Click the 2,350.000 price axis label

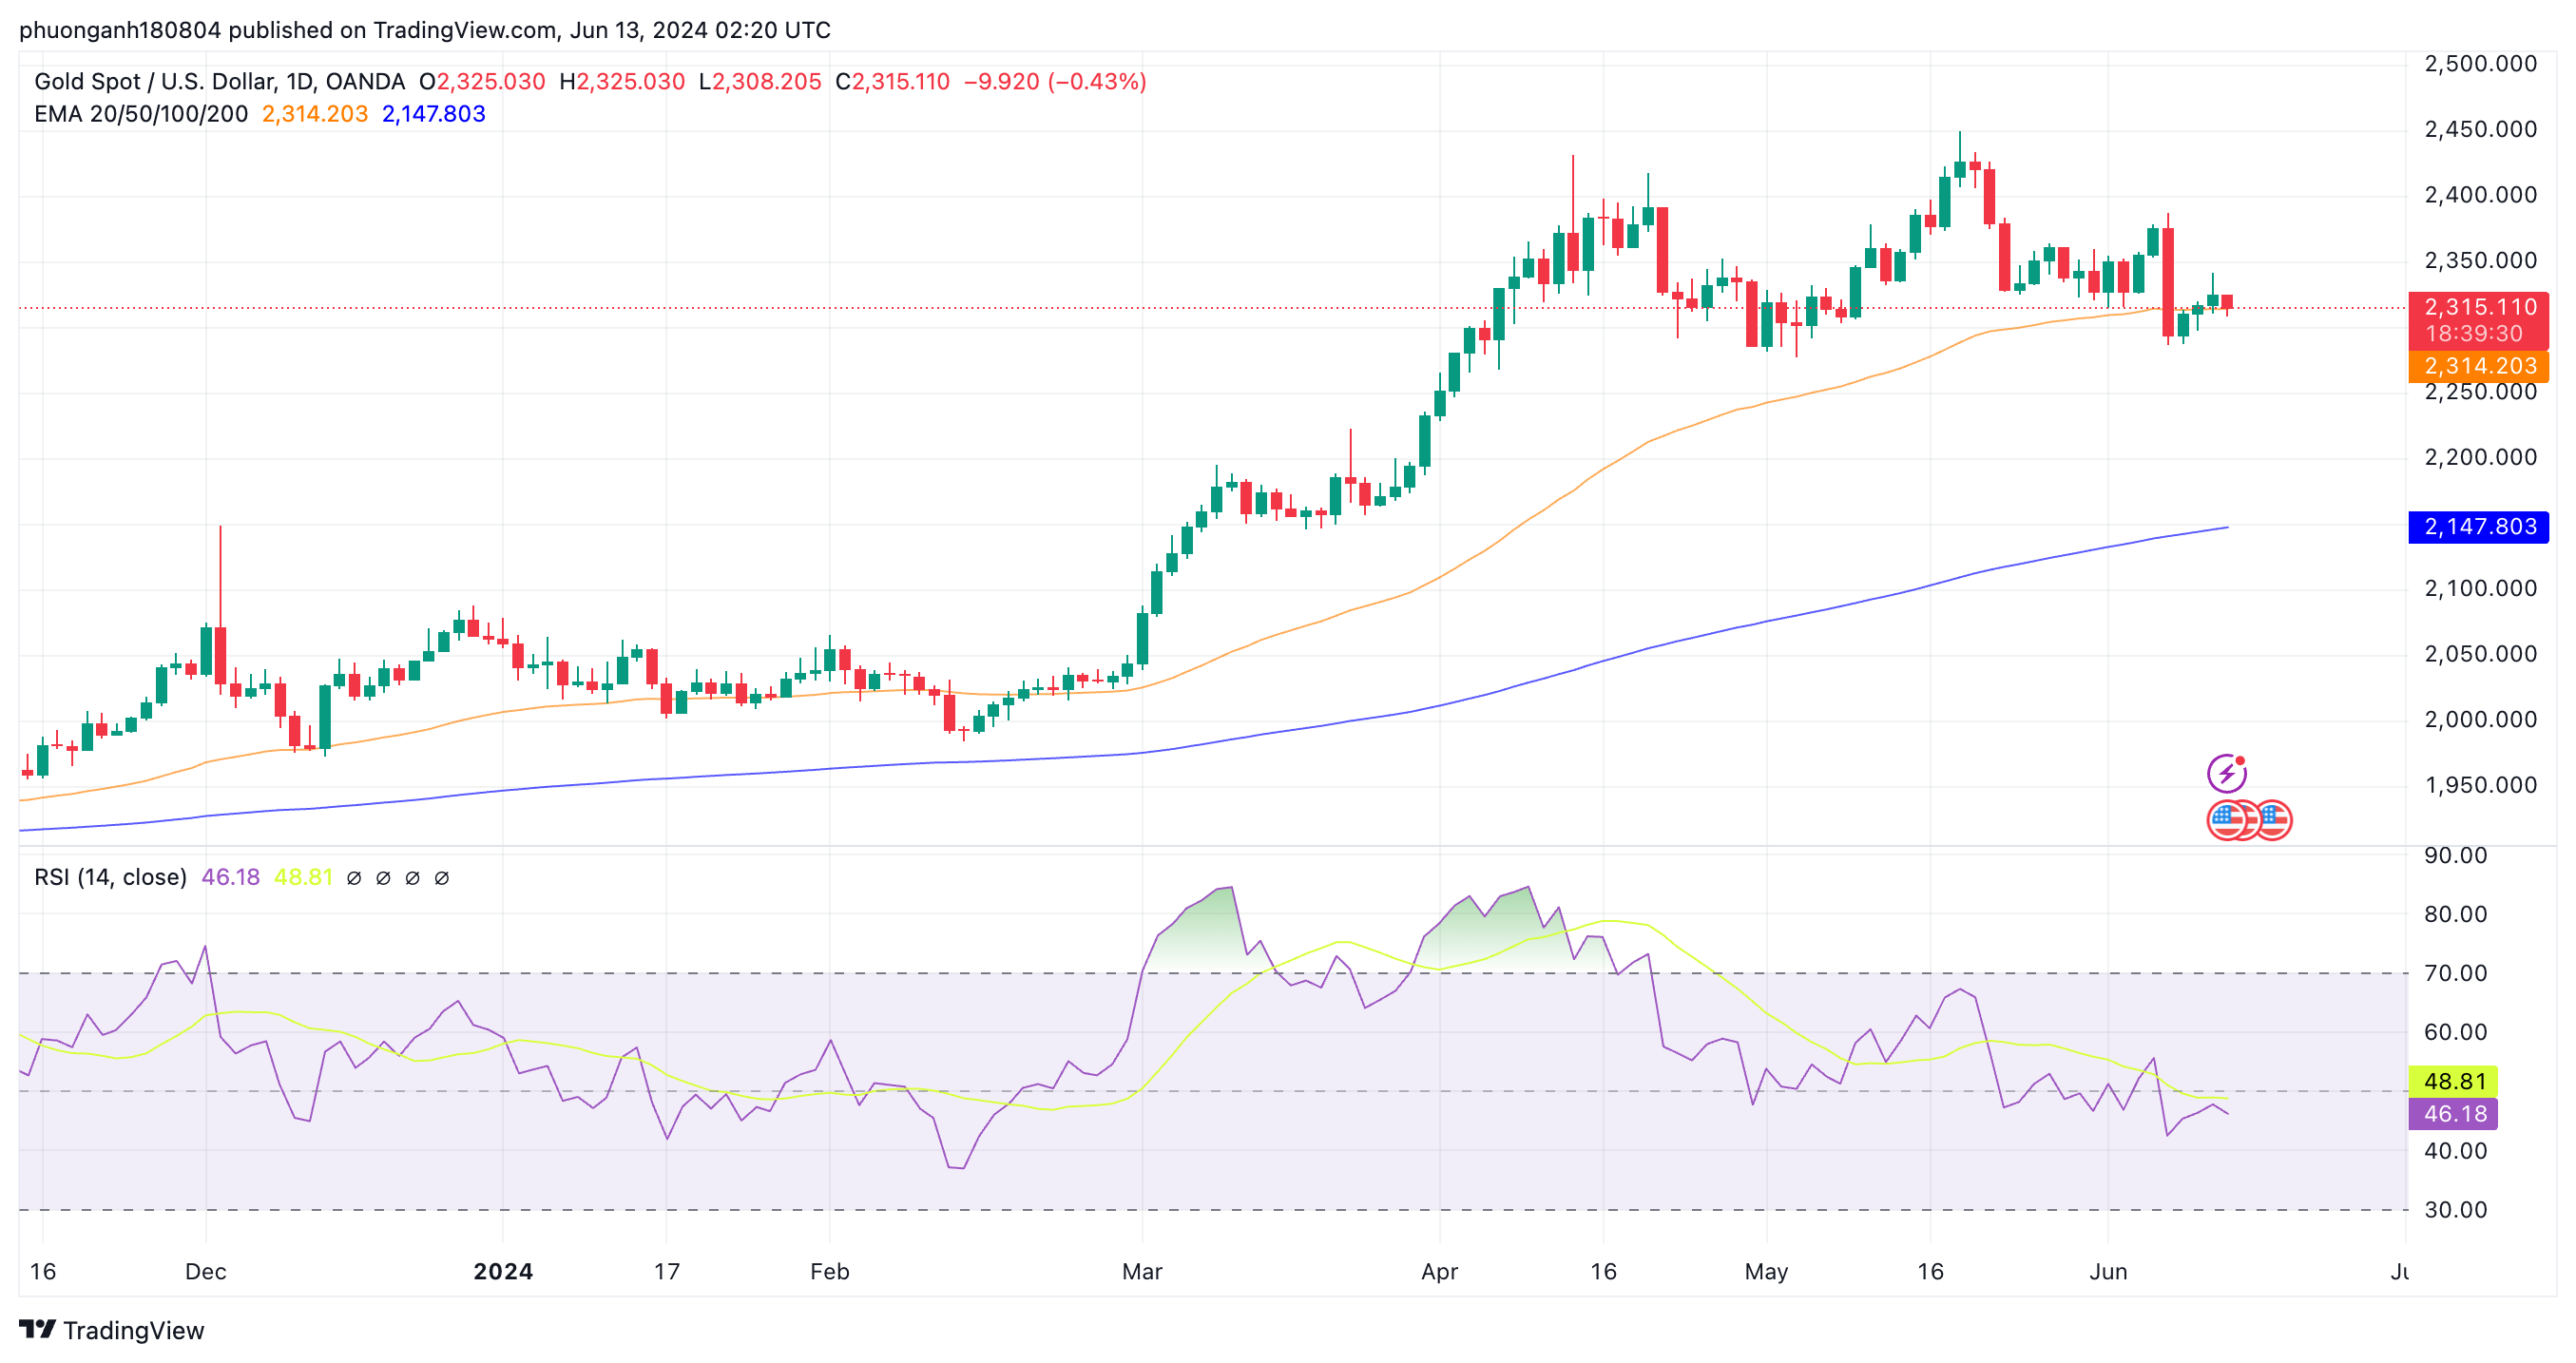click(x=2480, y=261)
